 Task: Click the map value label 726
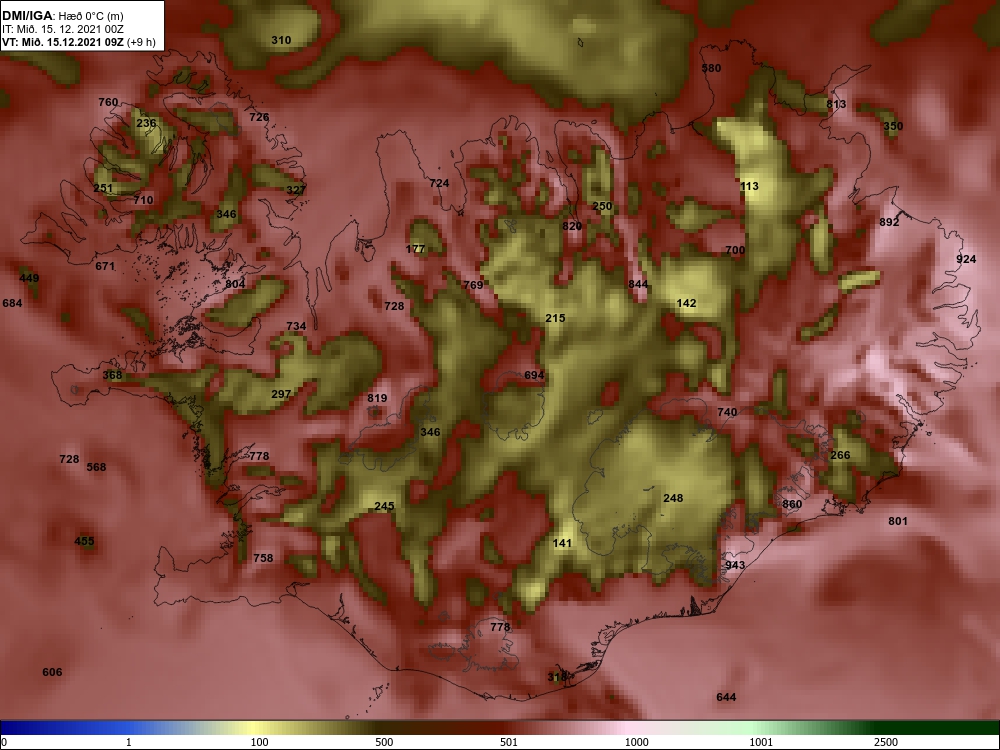pyautogui.click(x=259, y=117)
